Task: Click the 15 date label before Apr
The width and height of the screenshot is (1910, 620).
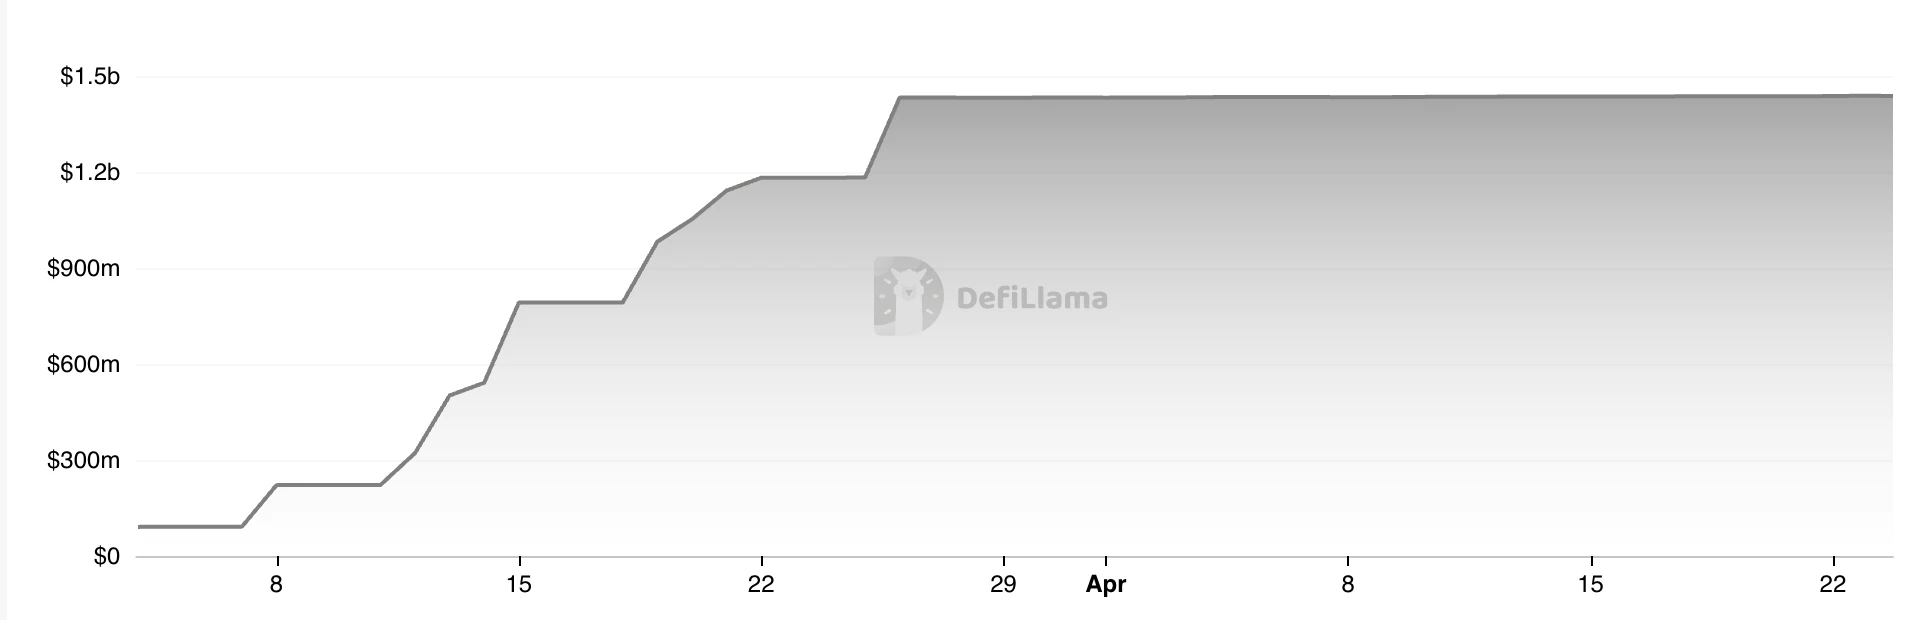Action: tap(519, 585)
